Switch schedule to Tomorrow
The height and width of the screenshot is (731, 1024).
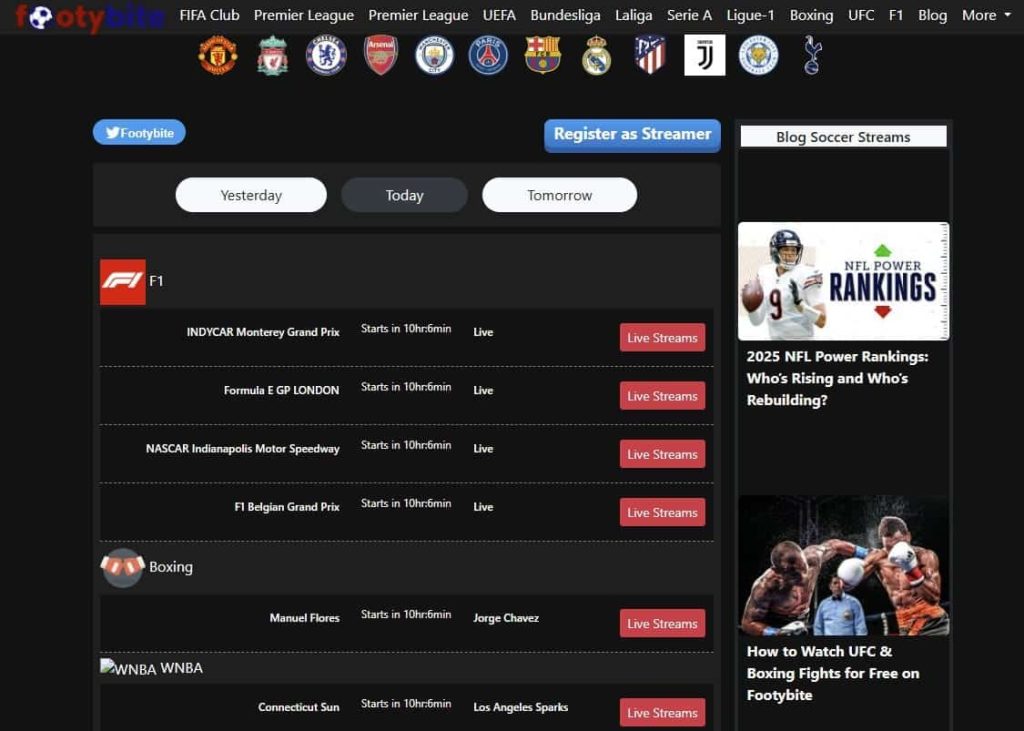560,195
